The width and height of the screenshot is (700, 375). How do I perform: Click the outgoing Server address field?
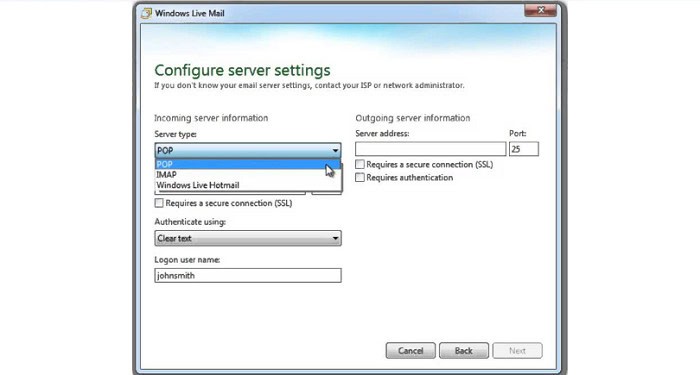[430, 149]
